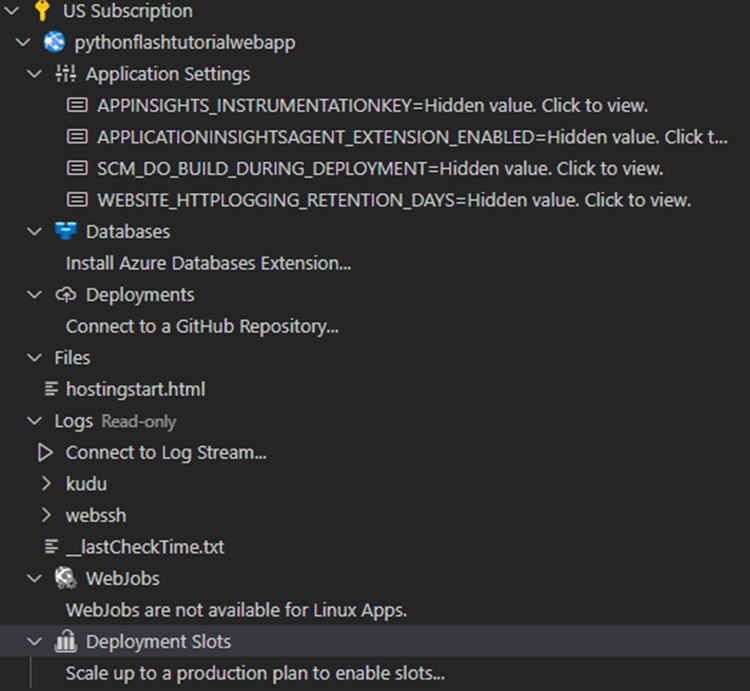The image size is (750, 691).
Task: Select the Application Settings label
Action: (x=168, y=74)
